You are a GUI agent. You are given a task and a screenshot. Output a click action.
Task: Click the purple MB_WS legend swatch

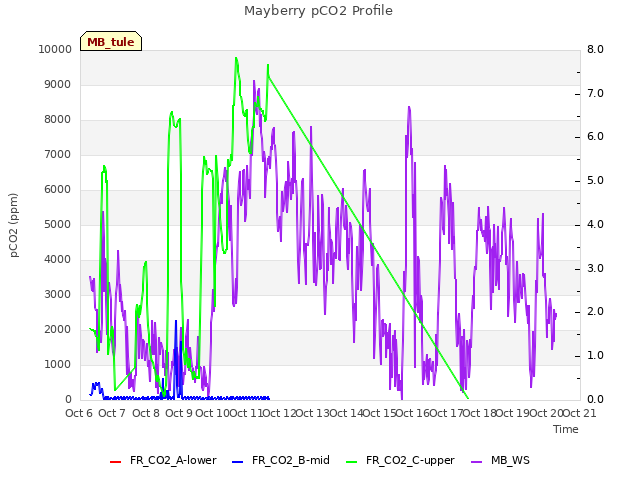coord(477,462)
